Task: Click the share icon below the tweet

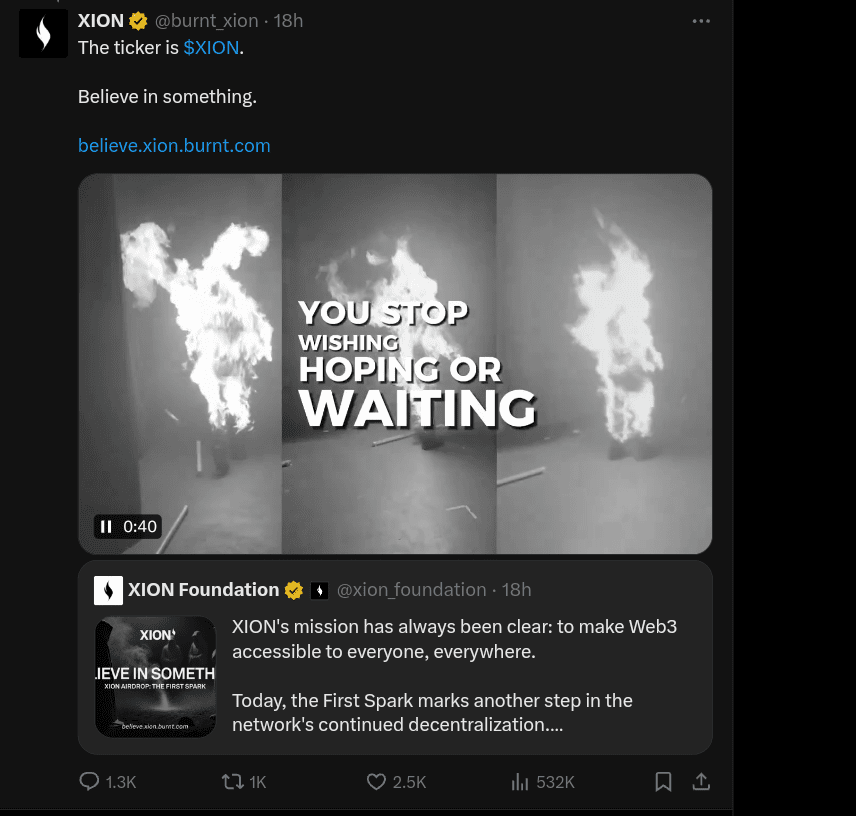Action: pyautogui.click(x=702, y=781)
